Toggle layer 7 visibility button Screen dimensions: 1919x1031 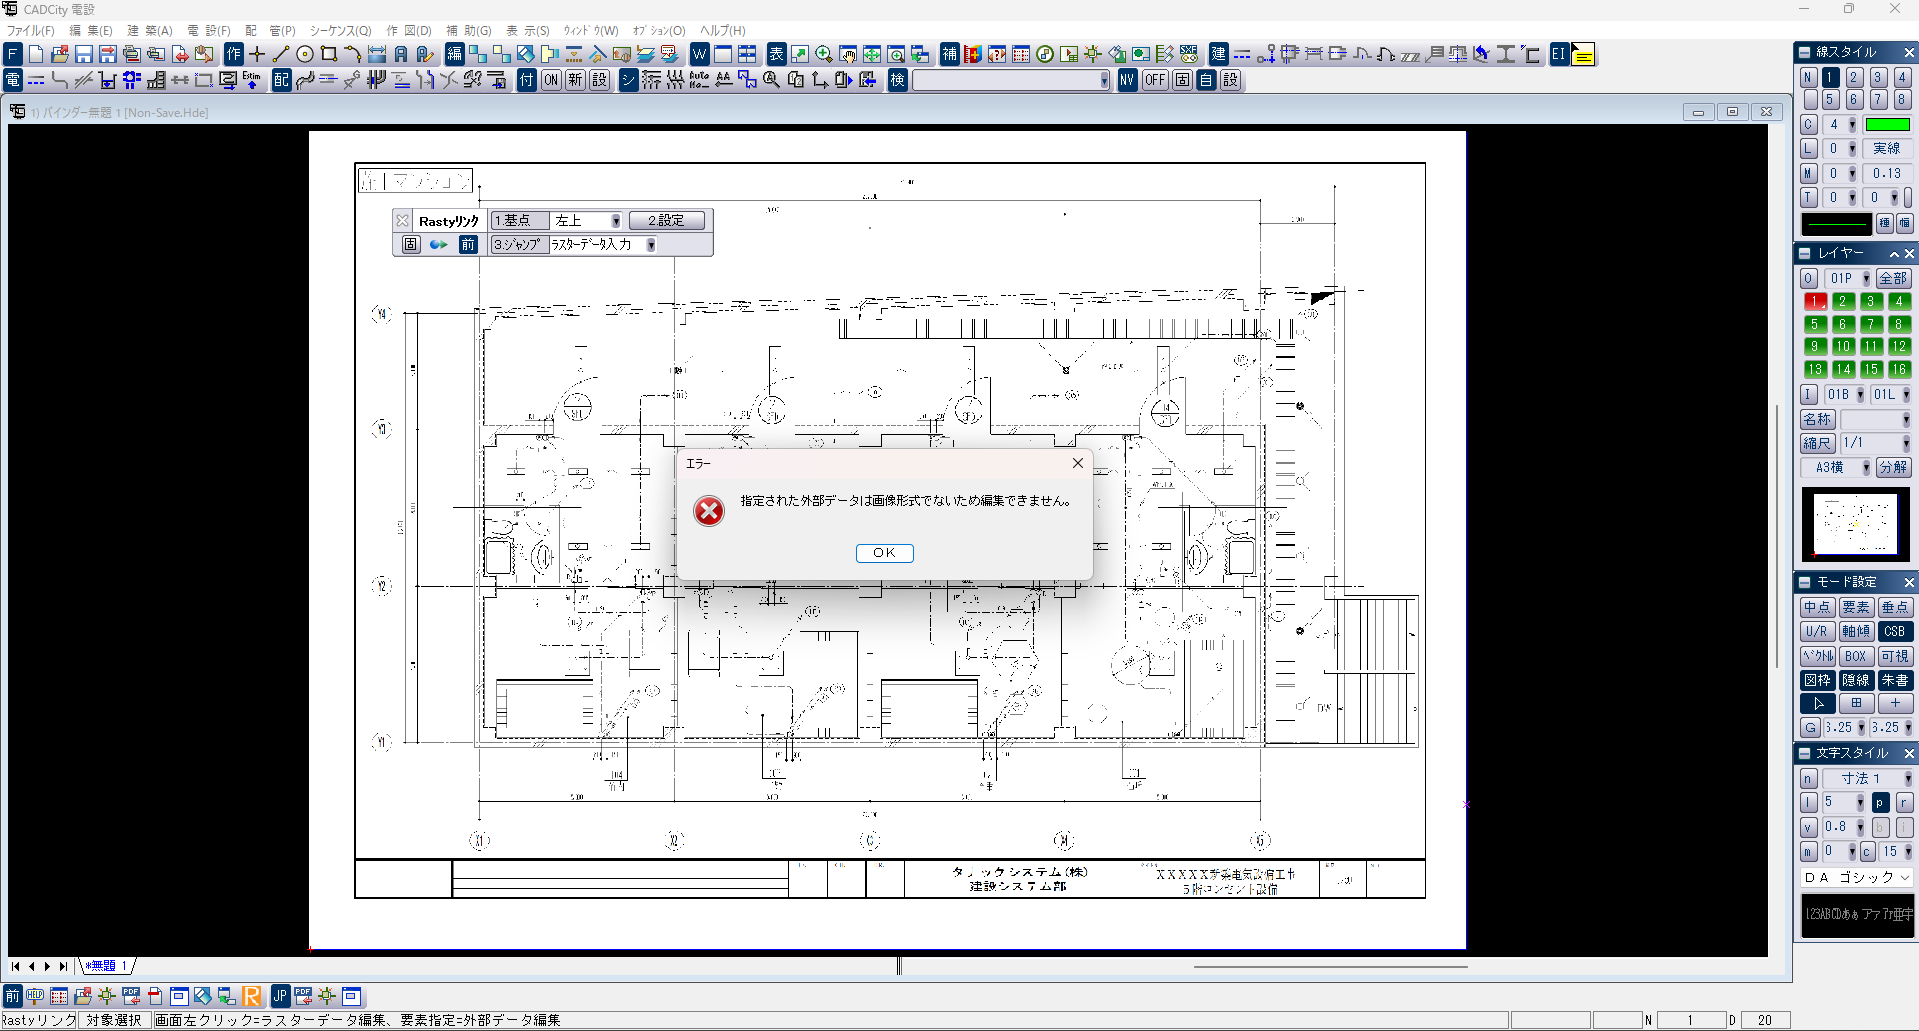pos(1870,324)
